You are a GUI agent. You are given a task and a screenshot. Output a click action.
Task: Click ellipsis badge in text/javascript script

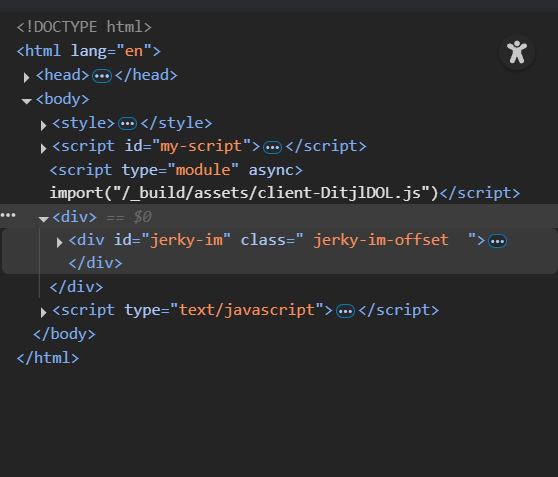pyautogui.click(x=346, y=311)
